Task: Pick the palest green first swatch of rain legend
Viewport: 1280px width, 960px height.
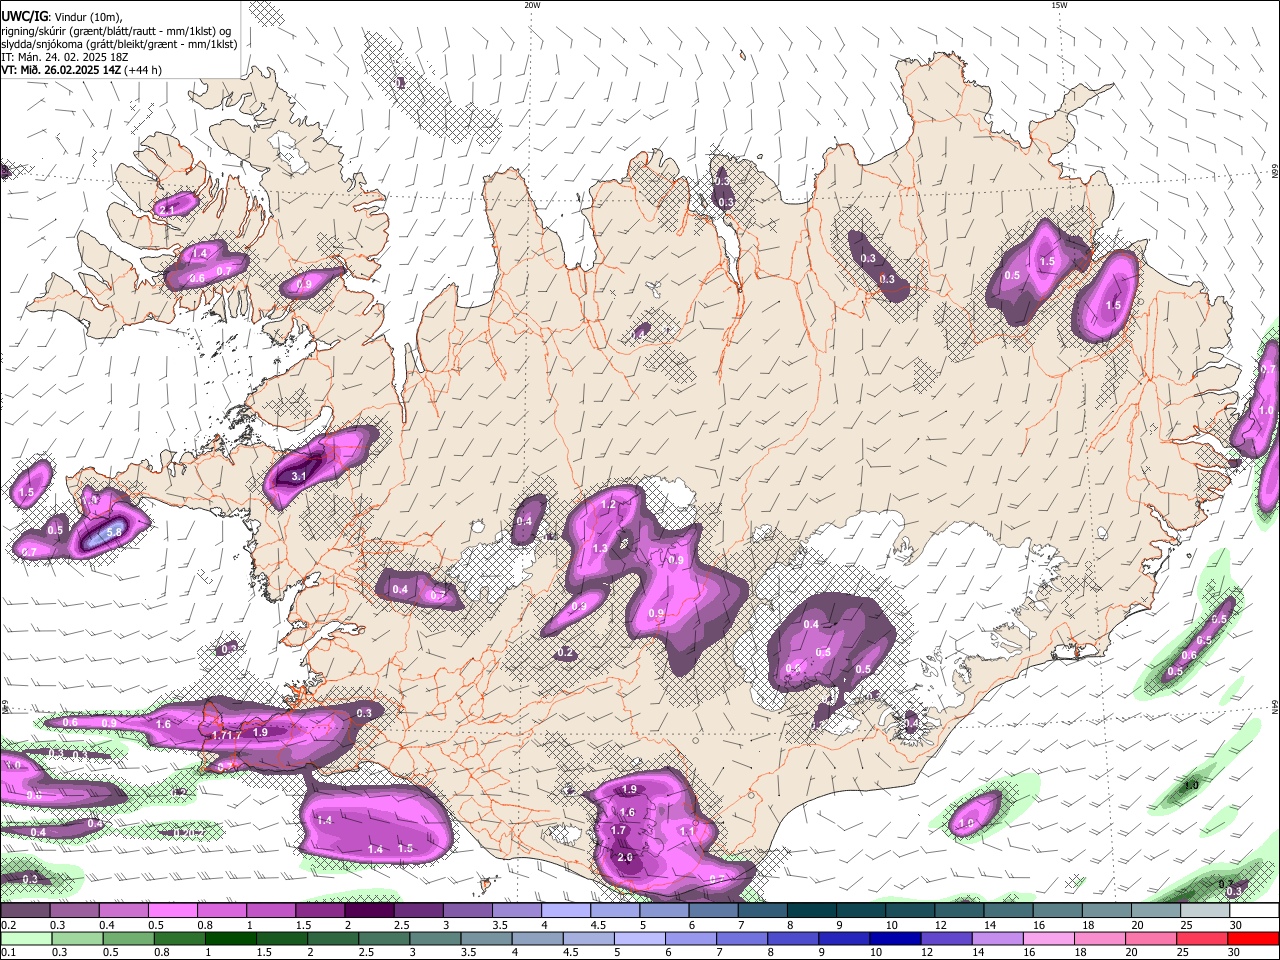Action: [25, 938]
